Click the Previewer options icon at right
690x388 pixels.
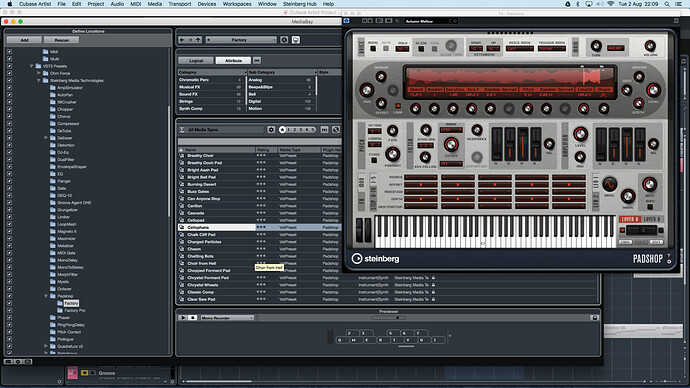595,318
